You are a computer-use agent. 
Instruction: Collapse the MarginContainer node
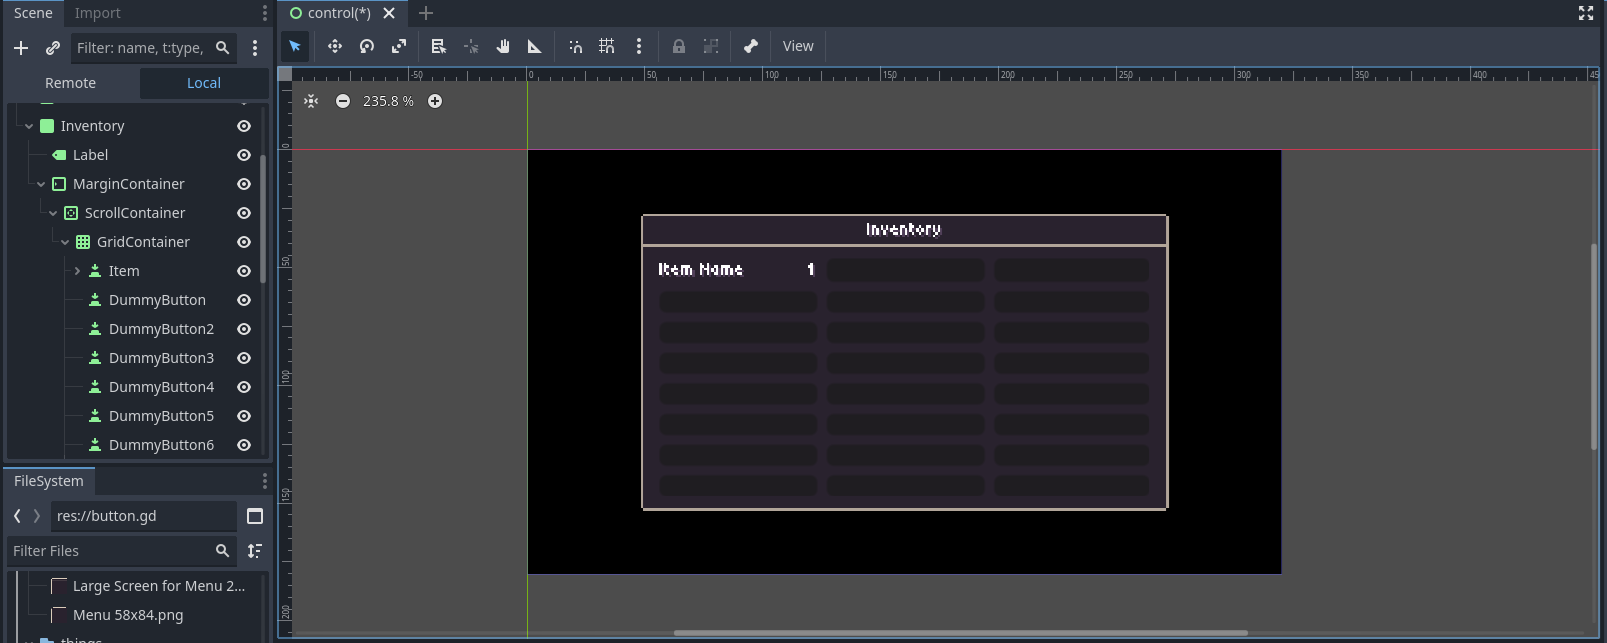tap(41, 184)
